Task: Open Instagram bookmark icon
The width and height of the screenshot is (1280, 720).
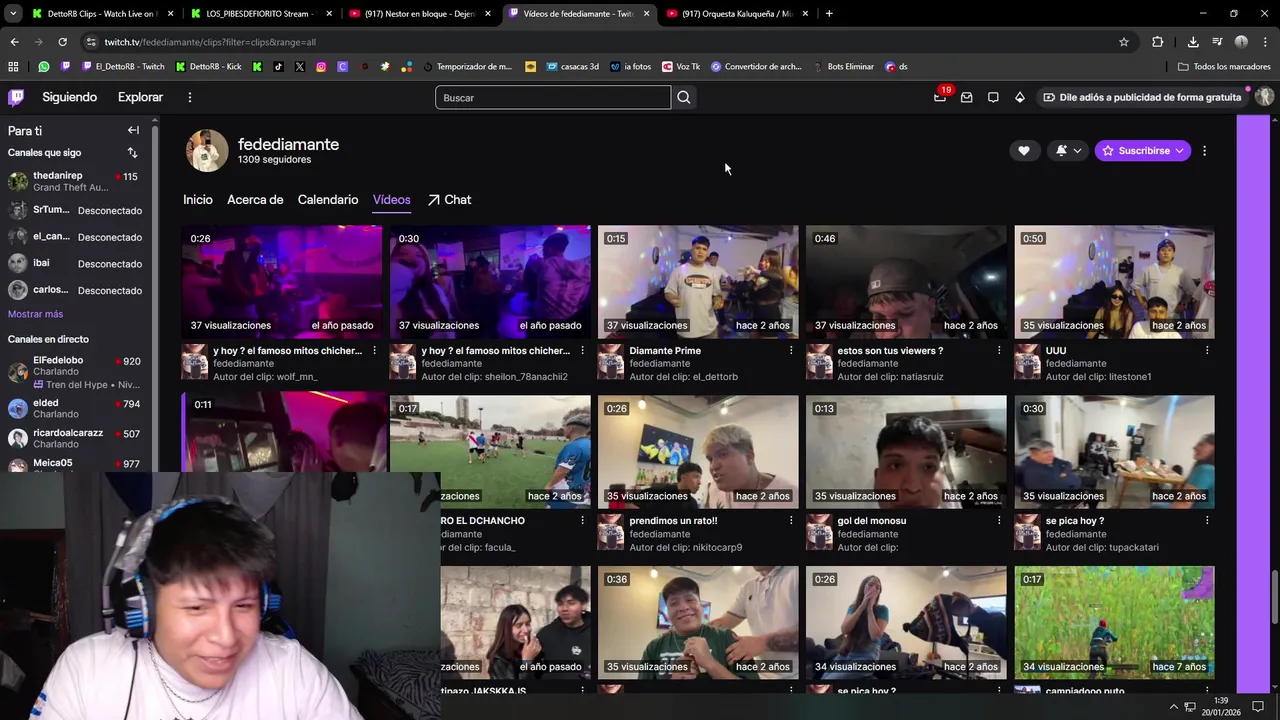Action: tap(321, 67)
